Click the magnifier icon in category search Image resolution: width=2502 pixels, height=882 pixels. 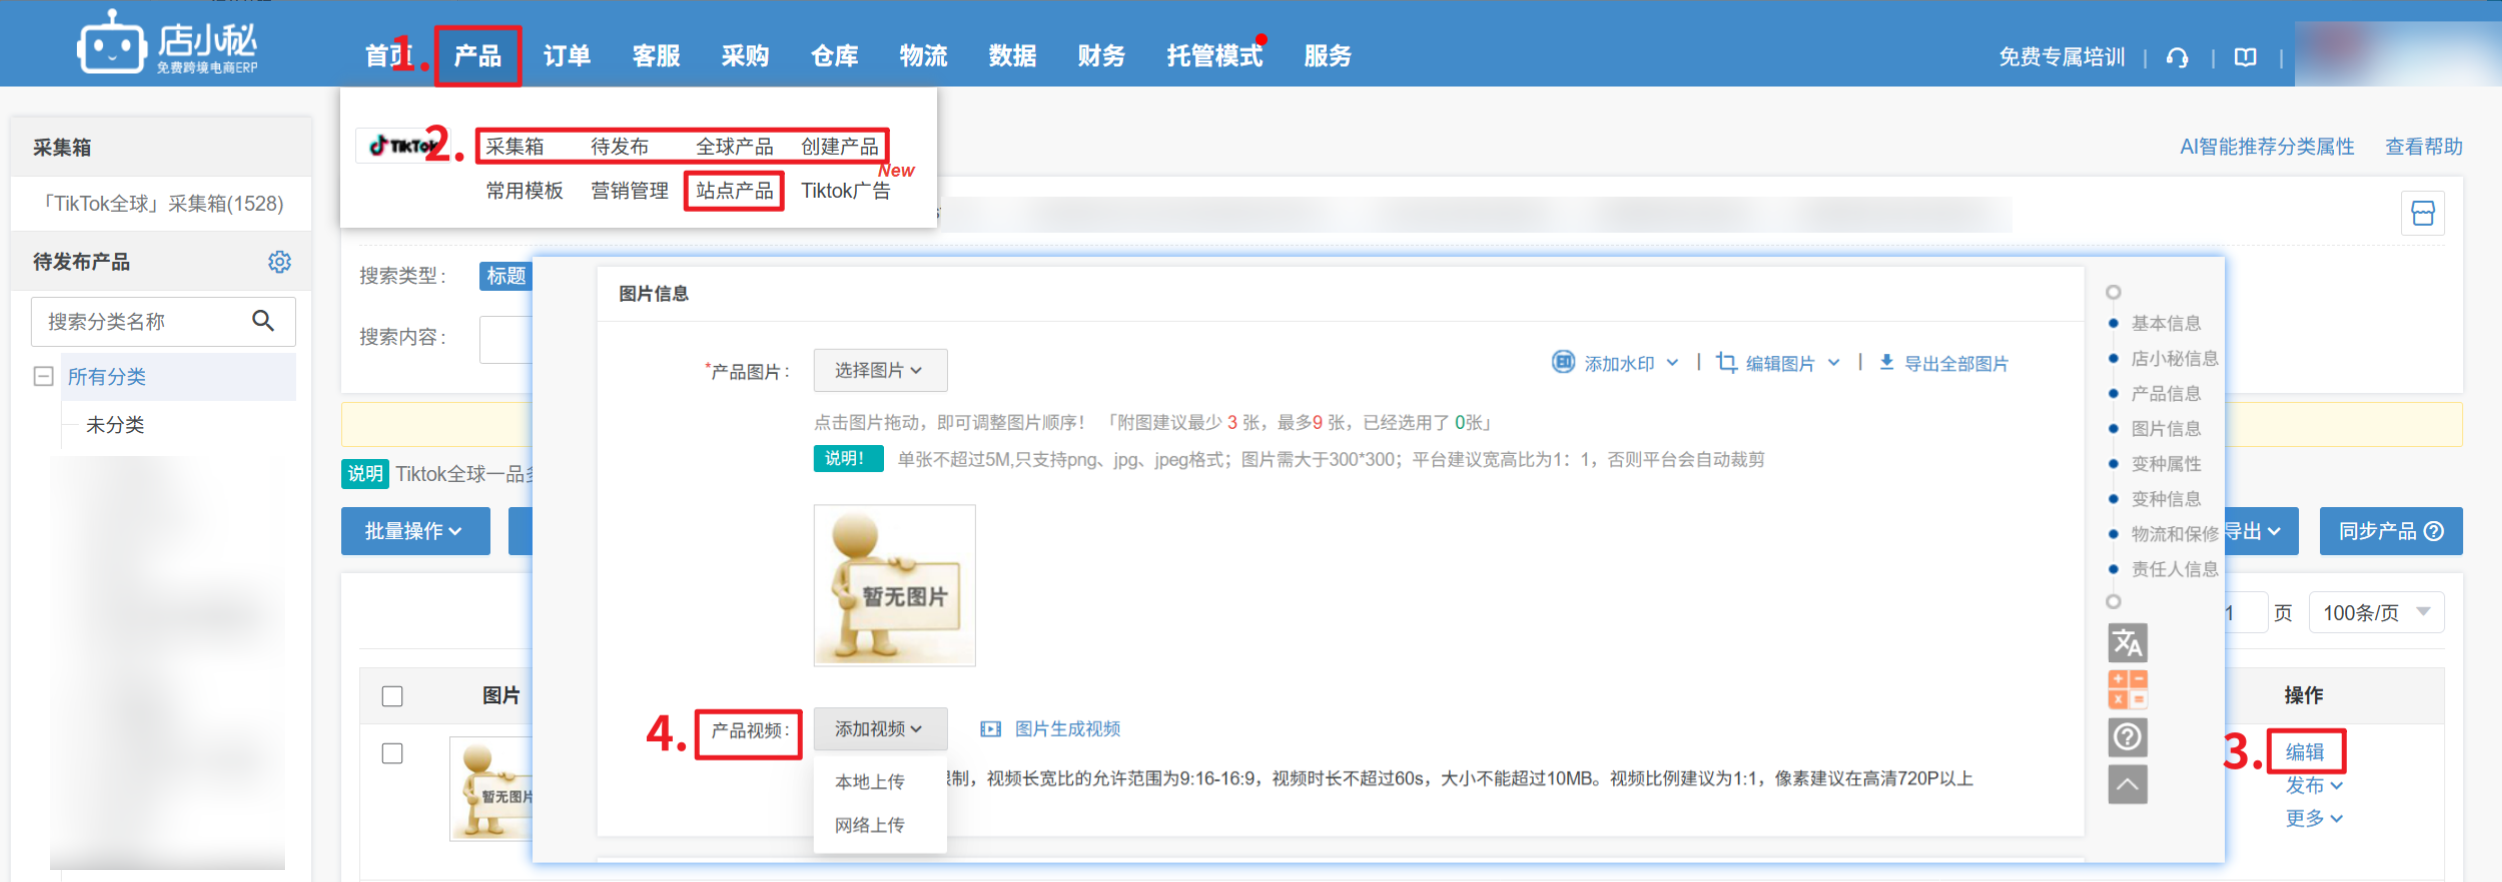pyautogui.click(x=263, y=321)
